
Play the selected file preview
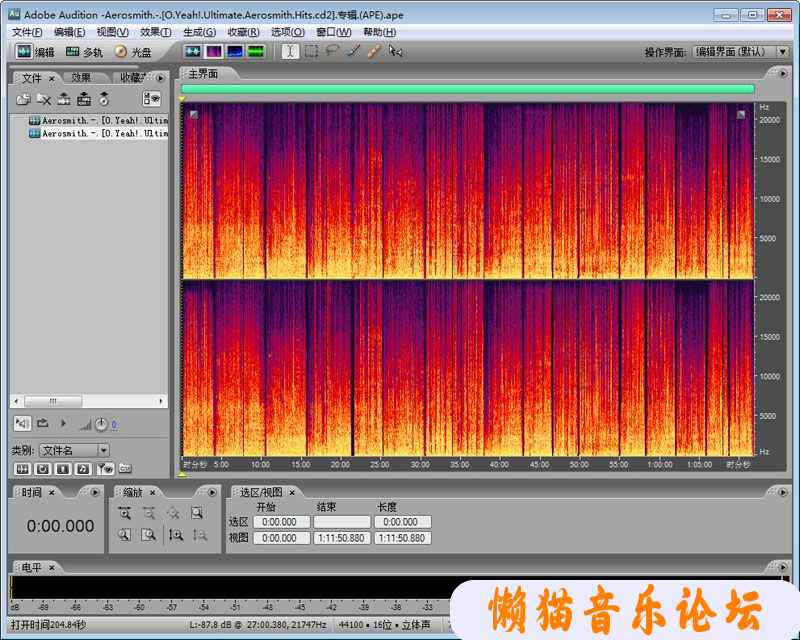tap(63, 424)
